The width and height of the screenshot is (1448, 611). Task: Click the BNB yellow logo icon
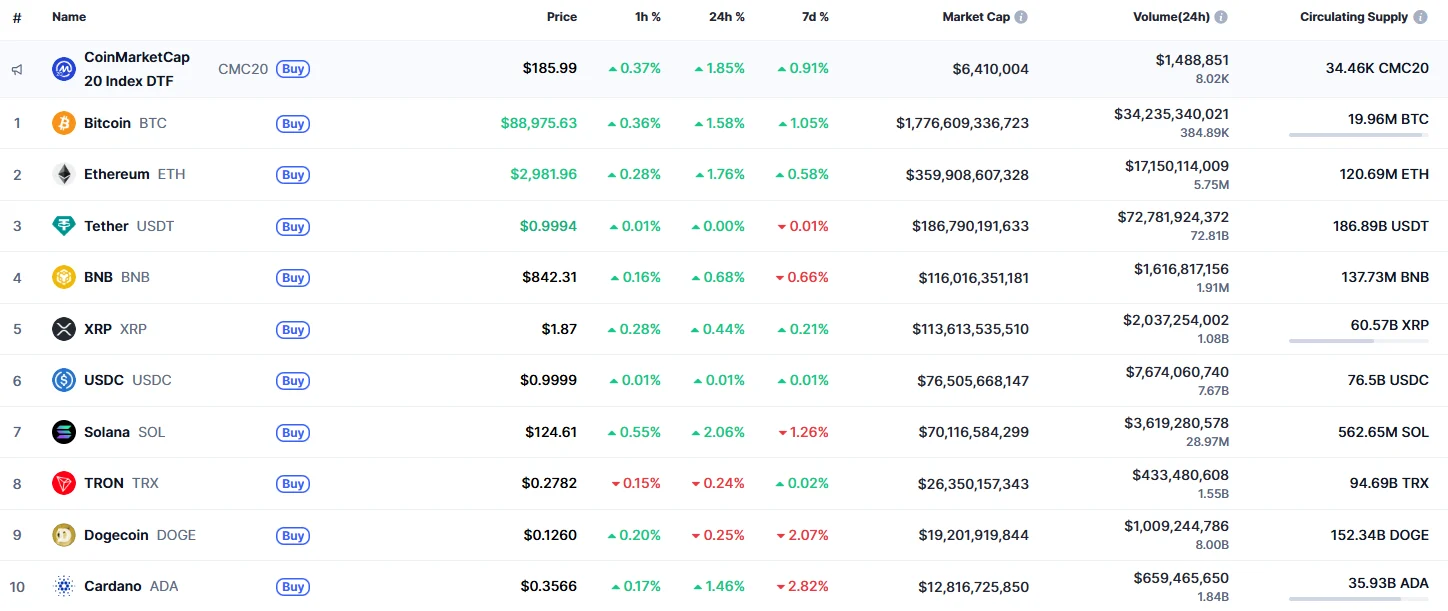pos(64,277)
